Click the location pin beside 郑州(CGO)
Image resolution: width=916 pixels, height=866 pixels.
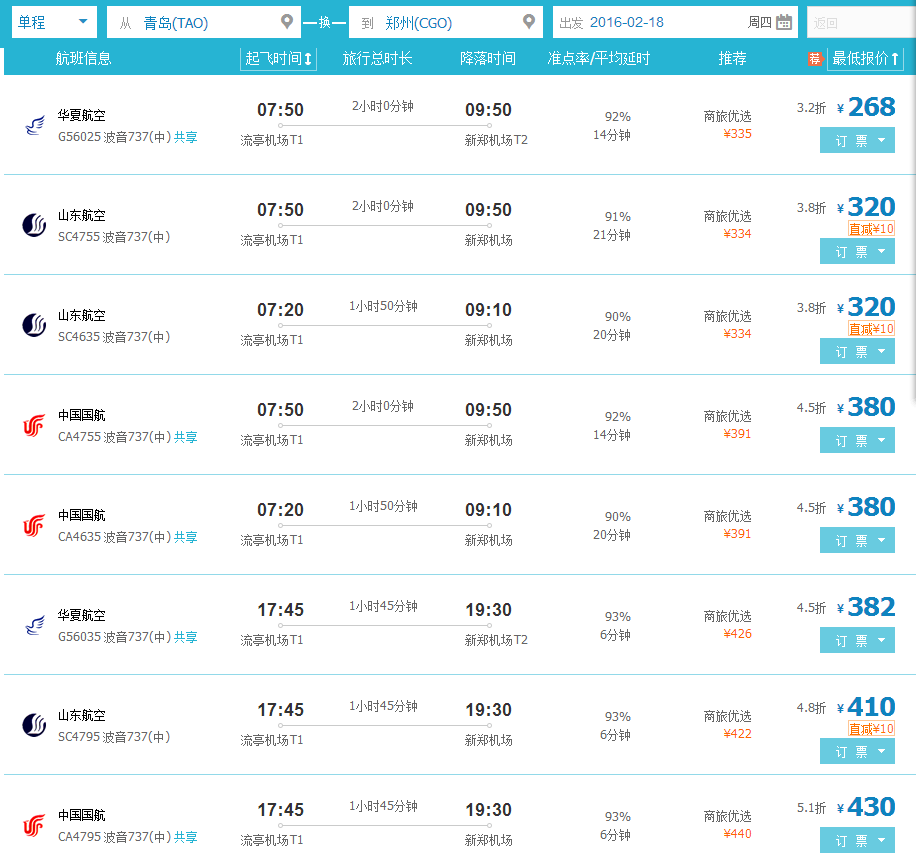529,20
